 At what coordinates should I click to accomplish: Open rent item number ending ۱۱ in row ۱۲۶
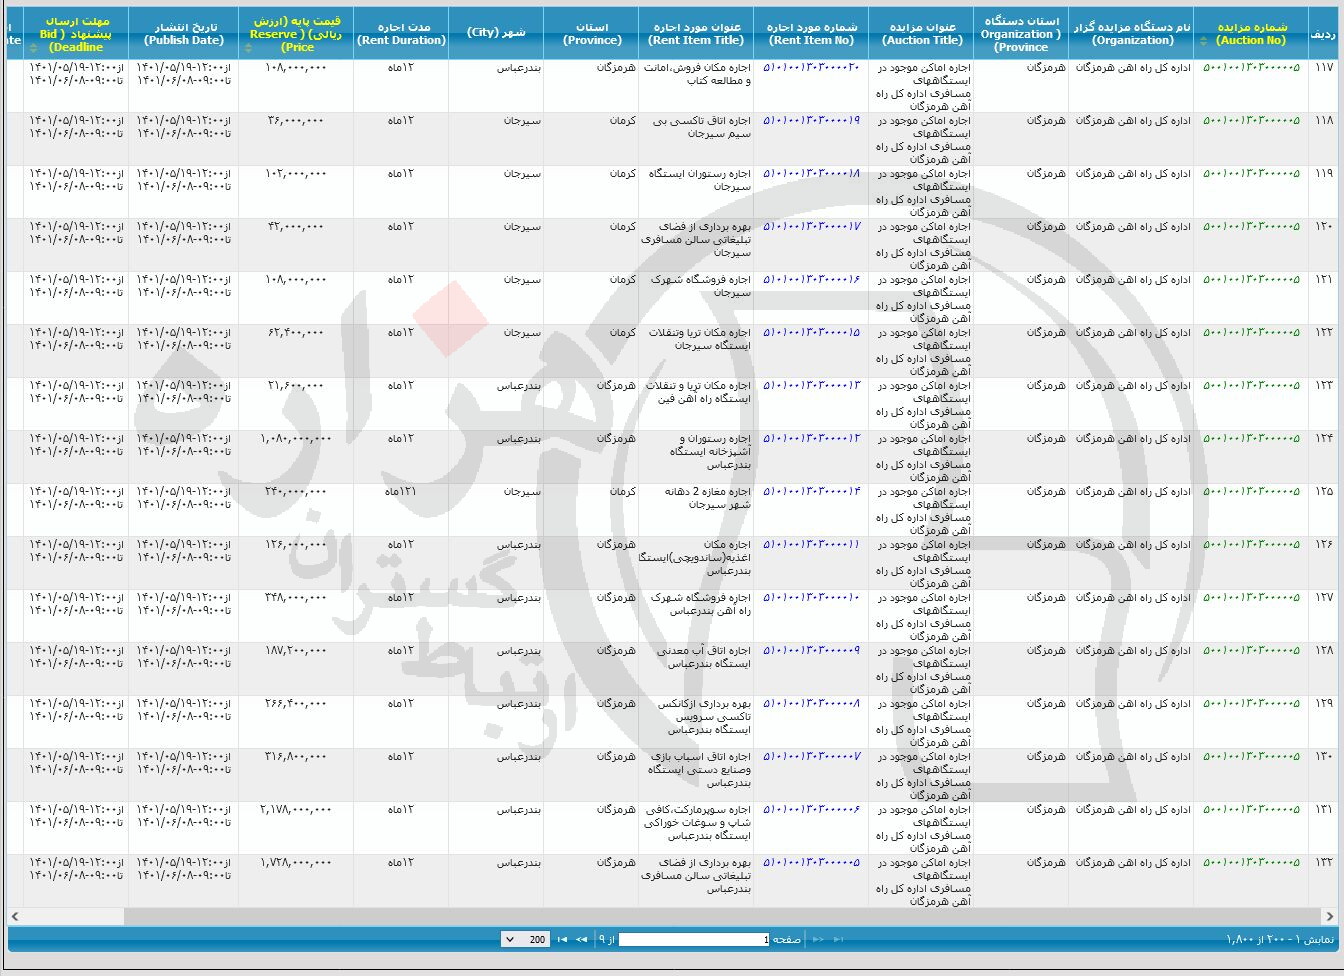point(811,545)
